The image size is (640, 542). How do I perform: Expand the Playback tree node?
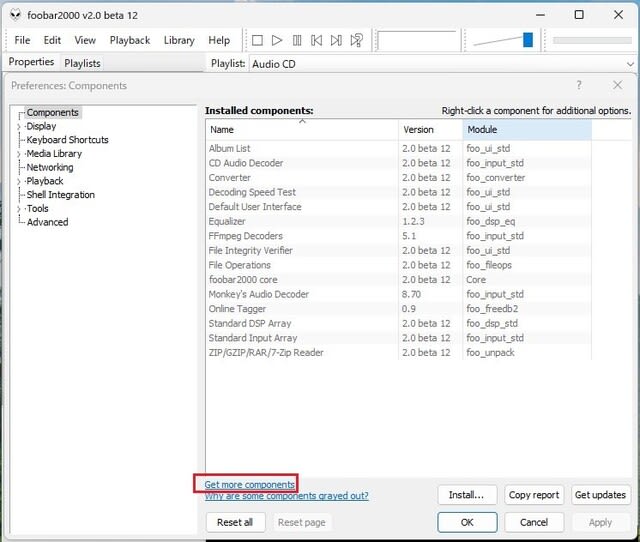[x=19, y=181]
